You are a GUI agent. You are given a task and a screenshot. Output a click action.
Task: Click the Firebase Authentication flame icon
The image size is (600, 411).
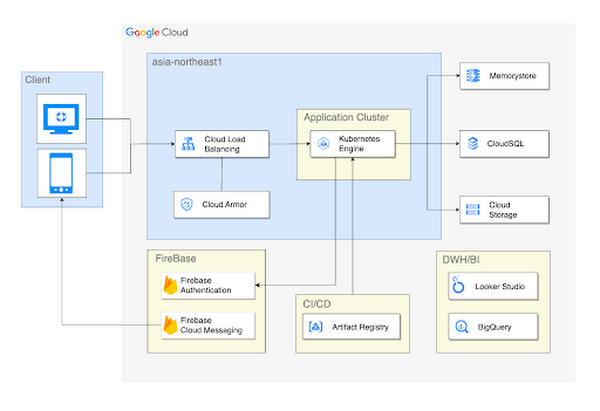pyautogui.click(x=170, y=285)
